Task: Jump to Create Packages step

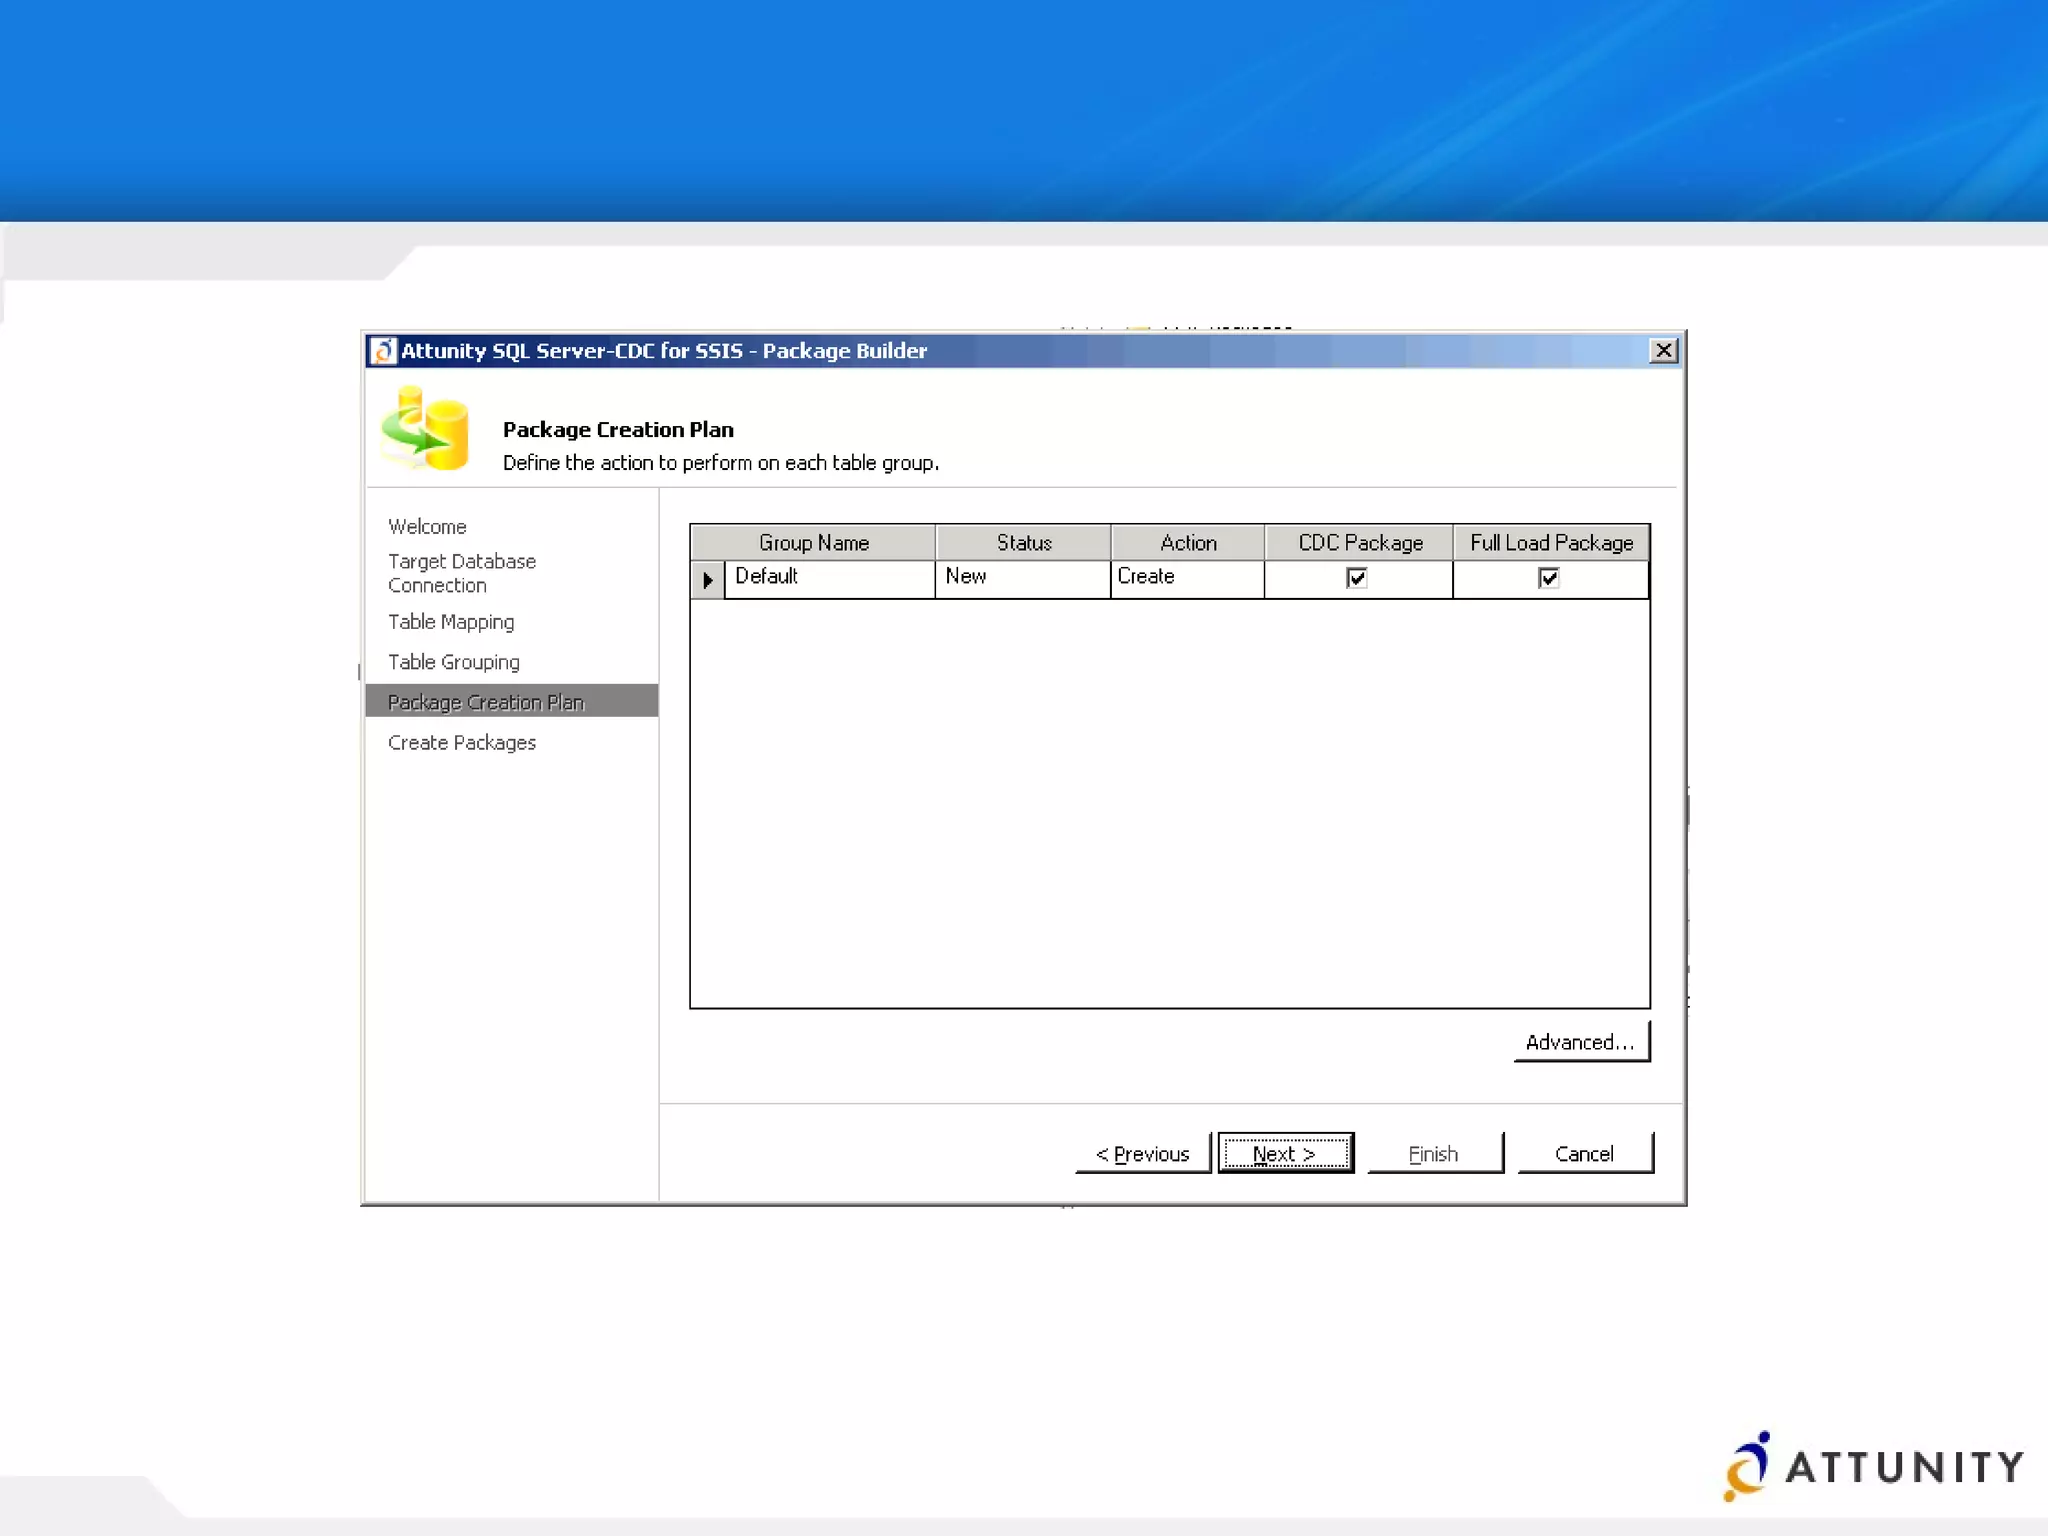Action: click(x=462, y=742)
